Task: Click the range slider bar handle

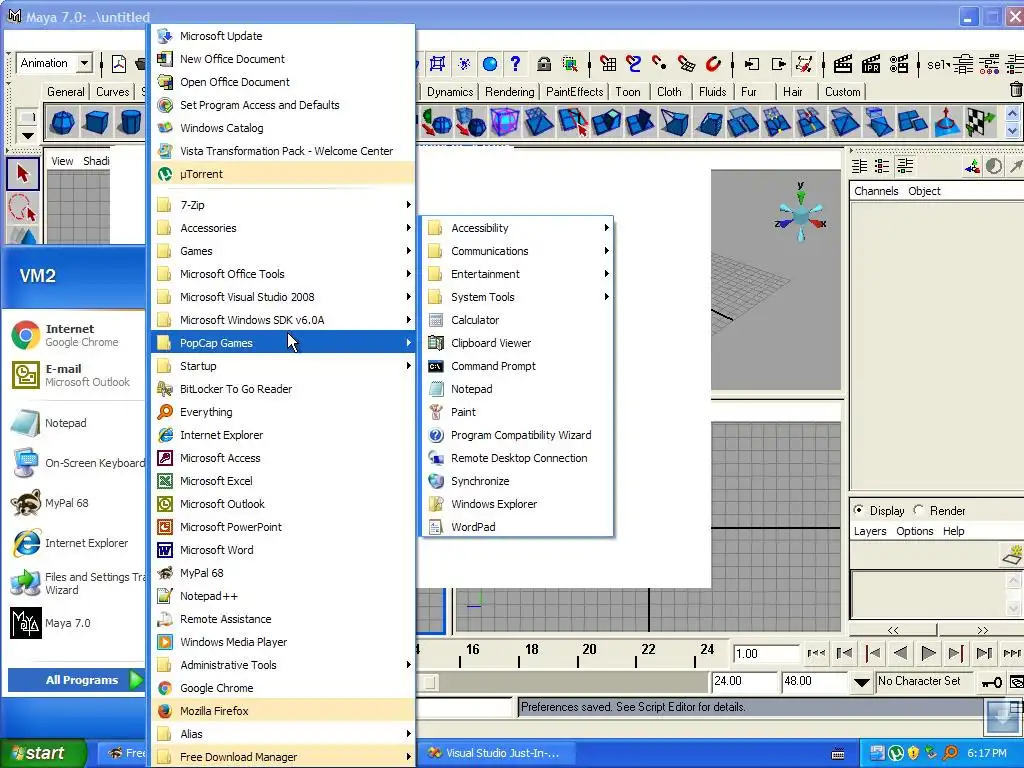Action: point(430,682)
